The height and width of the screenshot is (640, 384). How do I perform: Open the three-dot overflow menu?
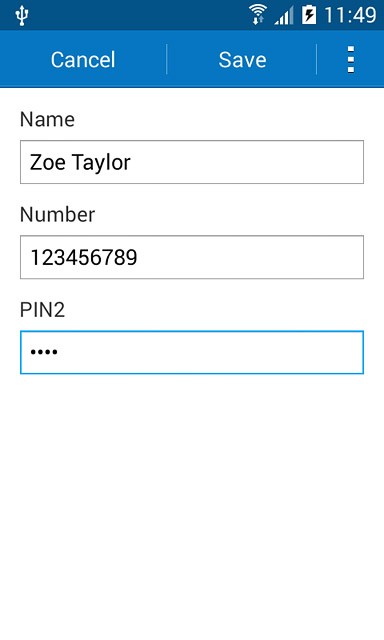(351, 60)
